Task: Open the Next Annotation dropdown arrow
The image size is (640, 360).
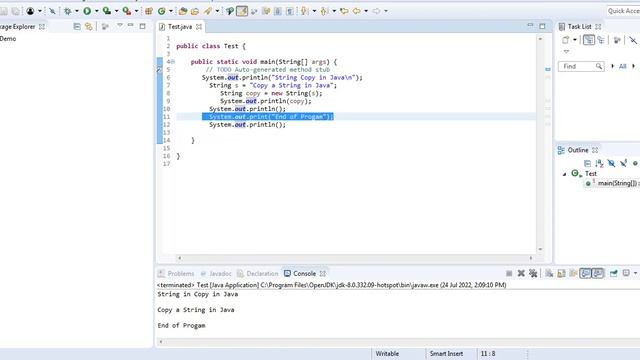Action: 314,11
